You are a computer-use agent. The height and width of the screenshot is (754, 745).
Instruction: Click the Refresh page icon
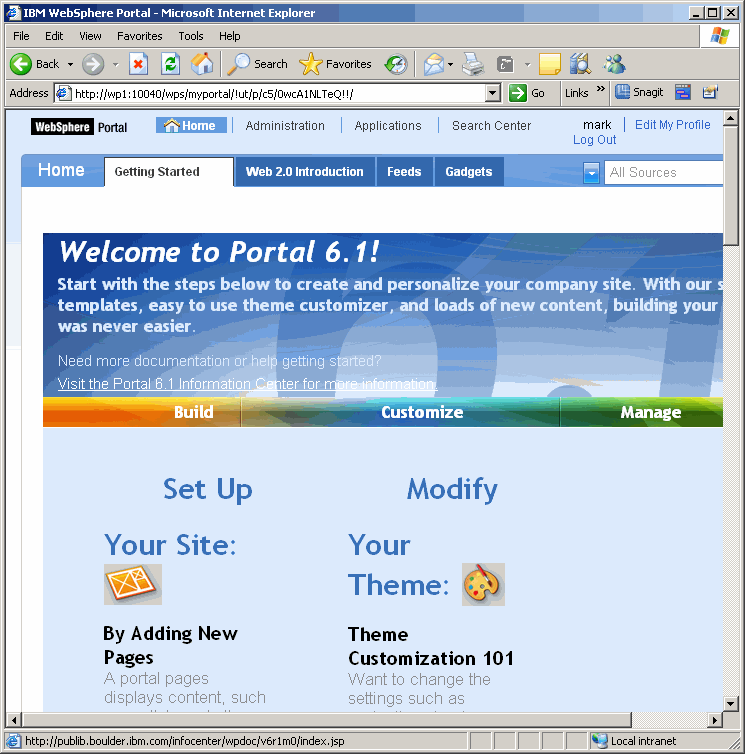pyautogui.click(x=171, y=64)
